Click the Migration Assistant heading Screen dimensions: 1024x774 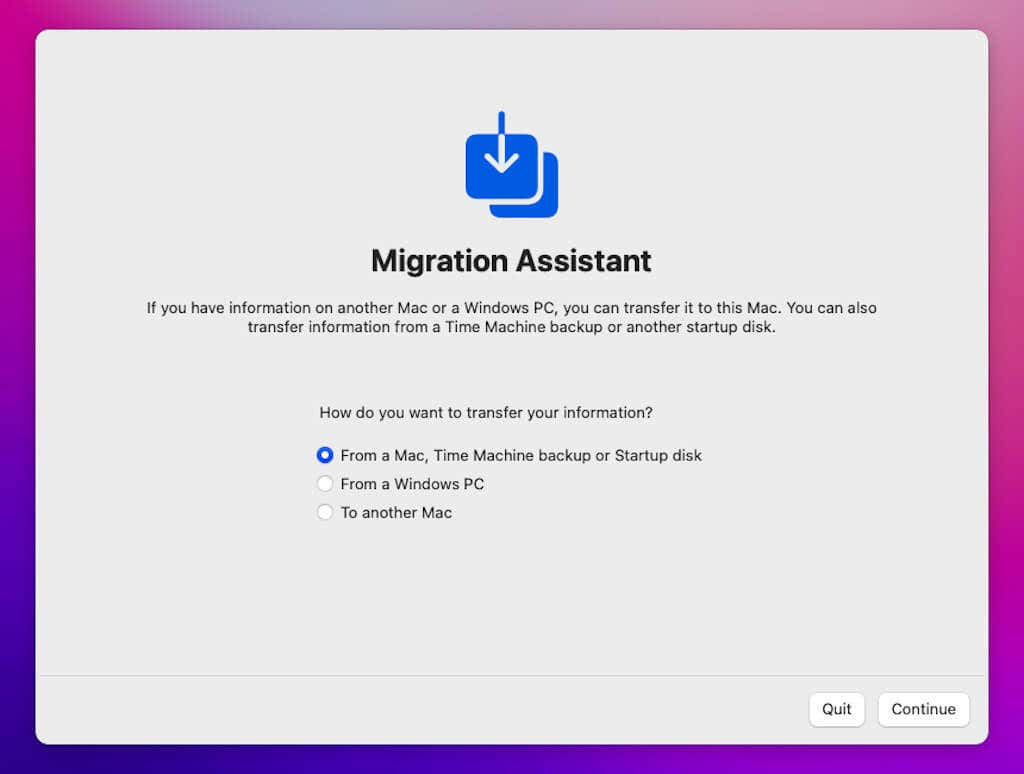tap(511, 261)
